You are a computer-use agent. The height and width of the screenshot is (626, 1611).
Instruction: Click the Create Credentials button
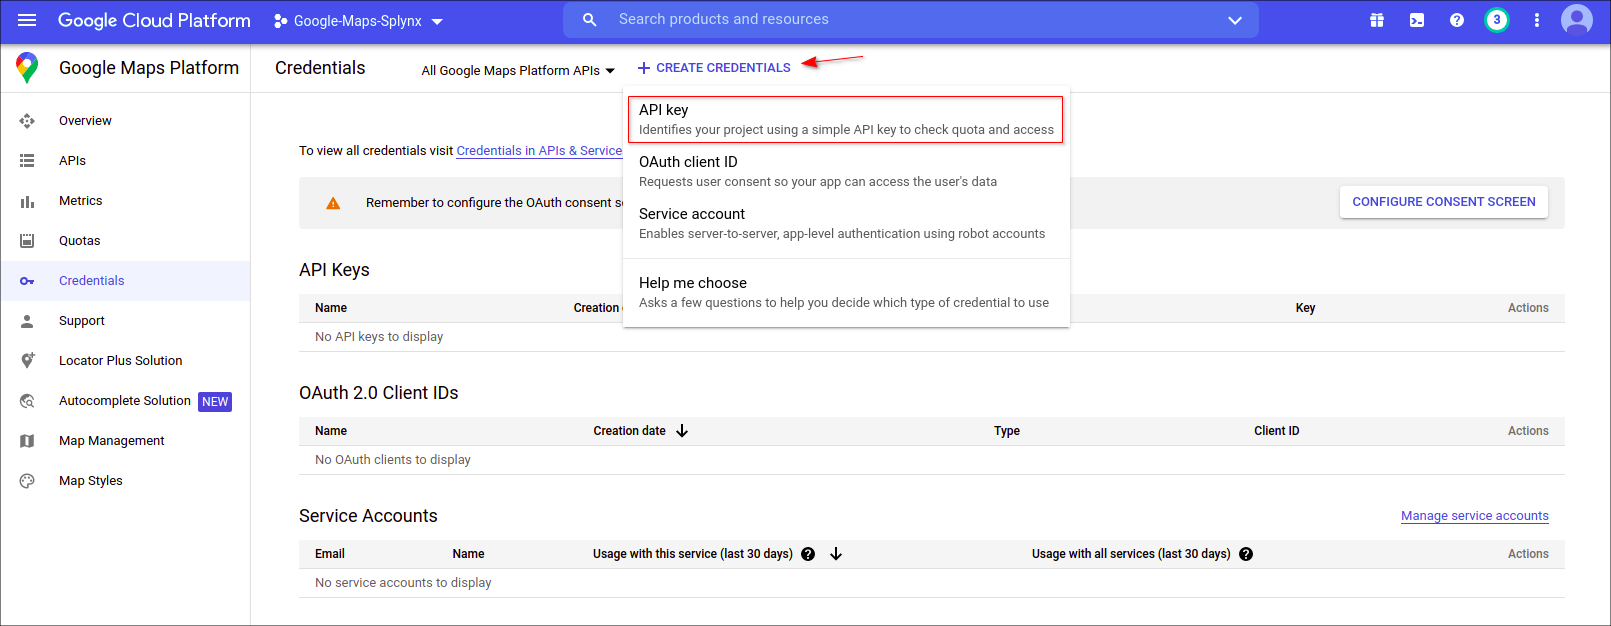pos(714,68)
